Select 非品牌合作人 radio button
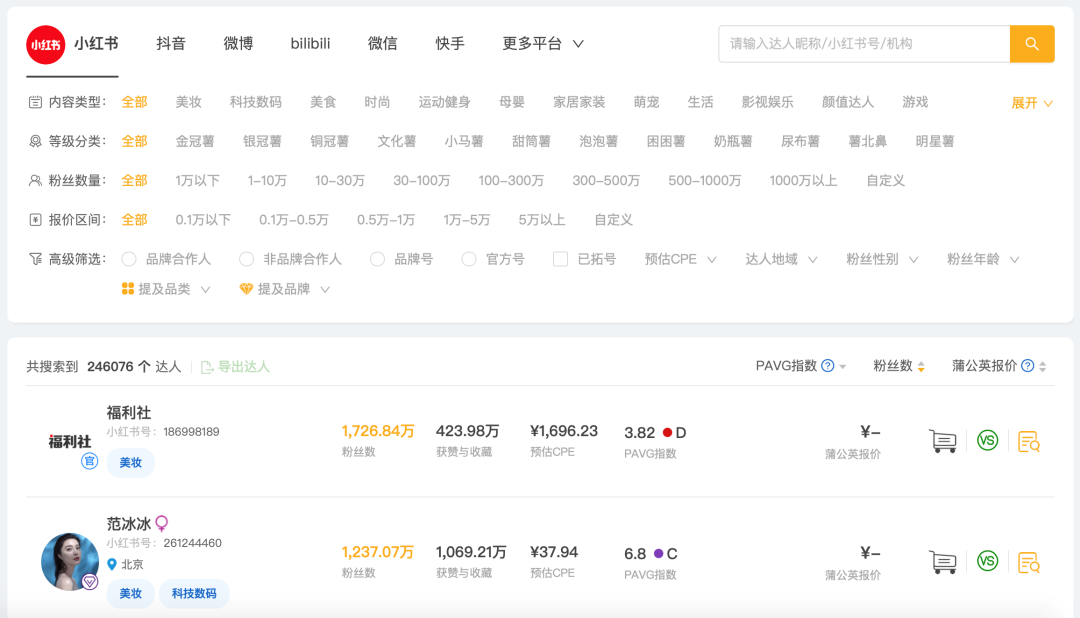This screenshot has height=618, width=1080. coord(247,259)
